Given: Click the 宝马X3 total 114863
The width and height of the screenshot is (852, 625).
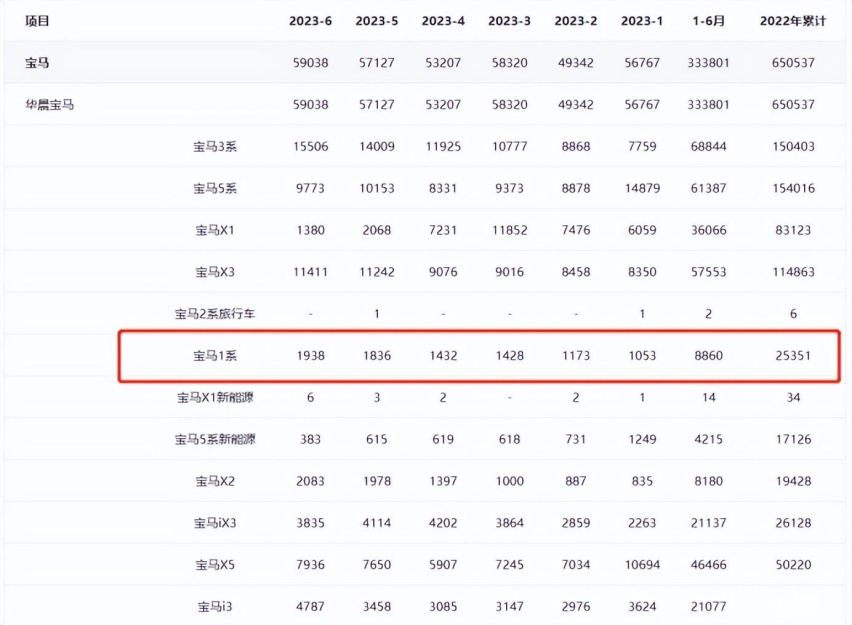Looking at the screenshot, I should click(793, 272).
